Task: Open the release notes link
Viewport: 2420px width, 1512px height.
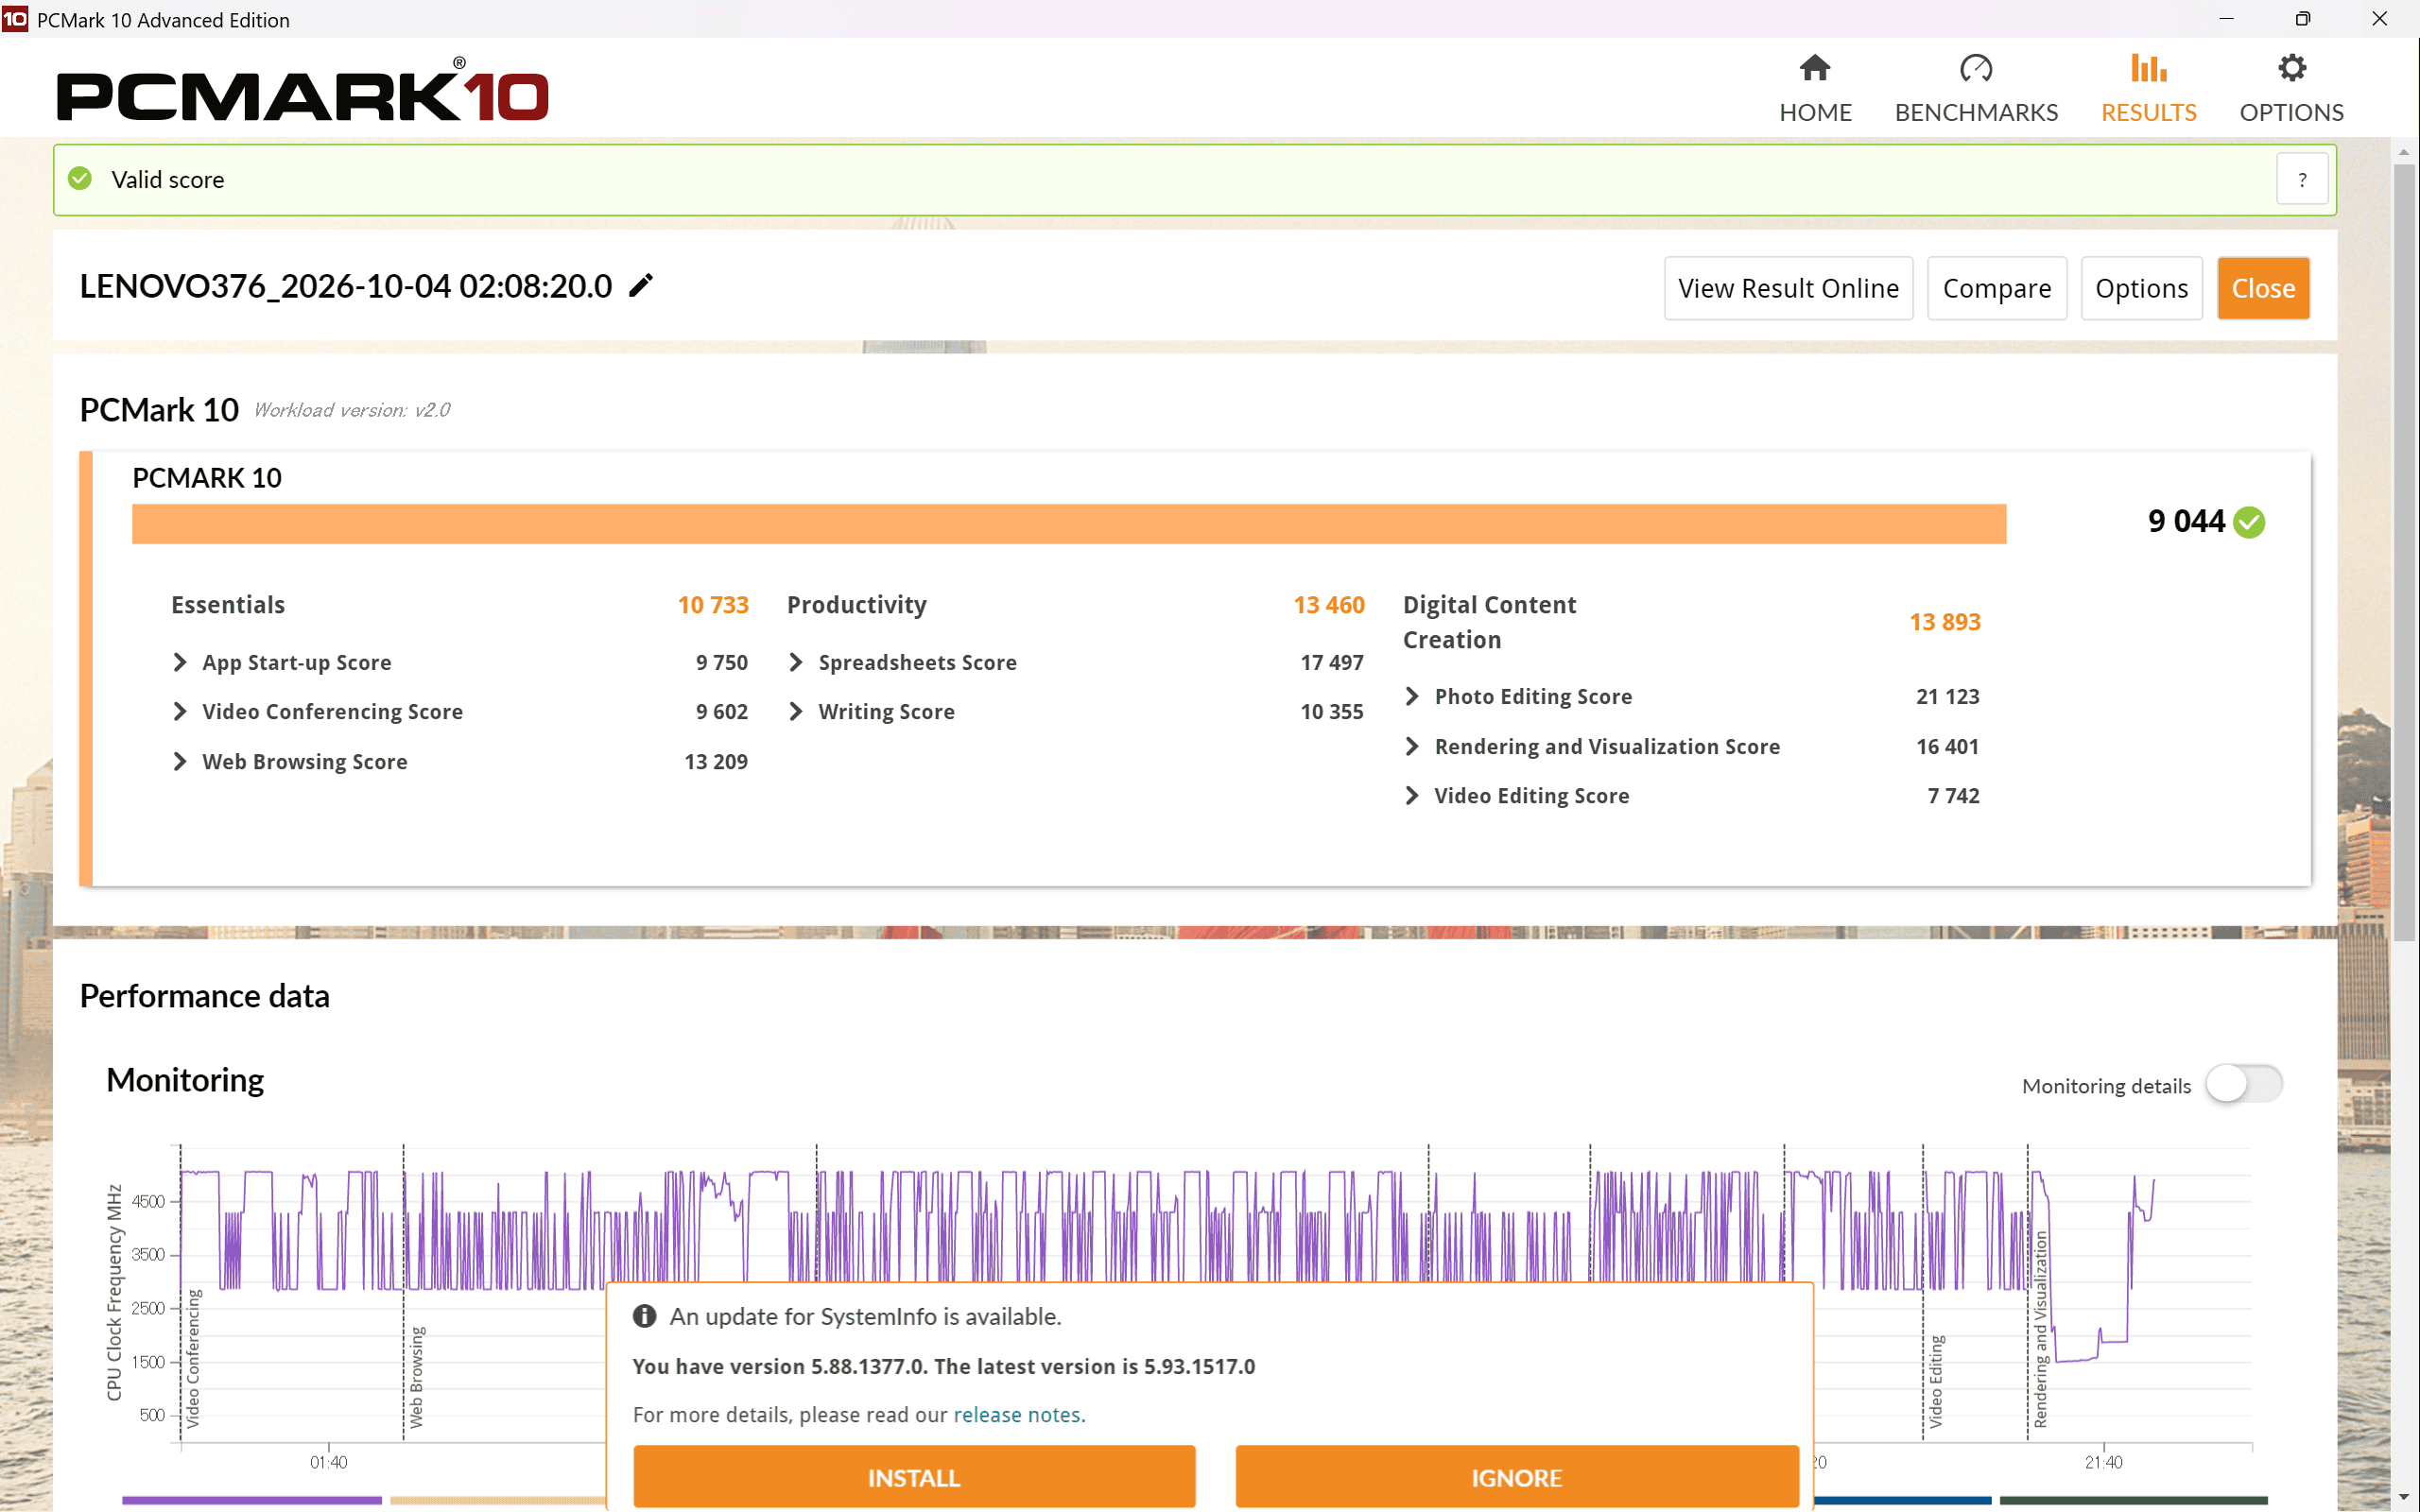Action: (1017, 1414)
